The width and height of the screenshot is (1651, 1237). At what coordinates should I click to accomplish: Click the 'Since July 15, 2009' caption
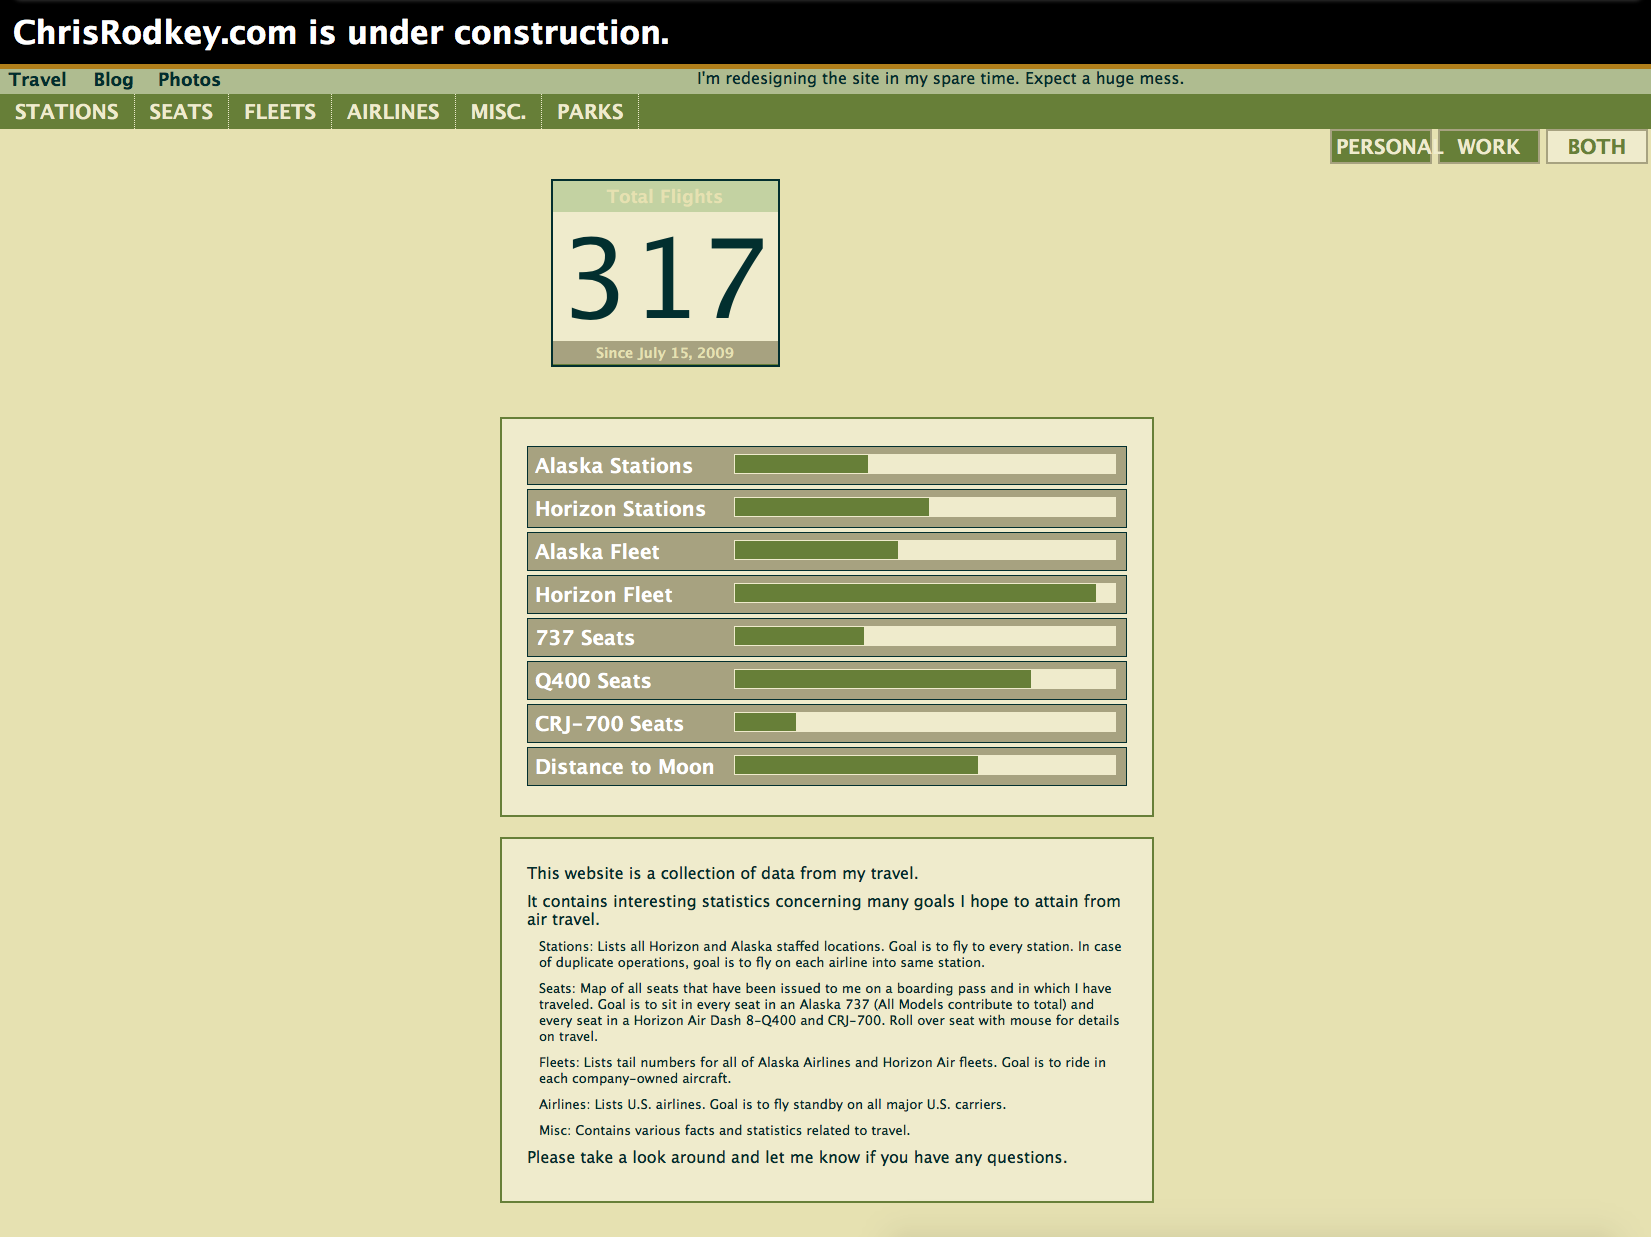point(665,353)
